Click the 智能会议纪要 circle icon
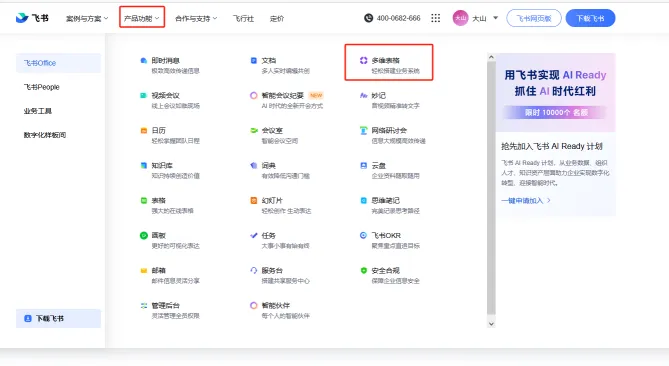 (x=254, y=96)
